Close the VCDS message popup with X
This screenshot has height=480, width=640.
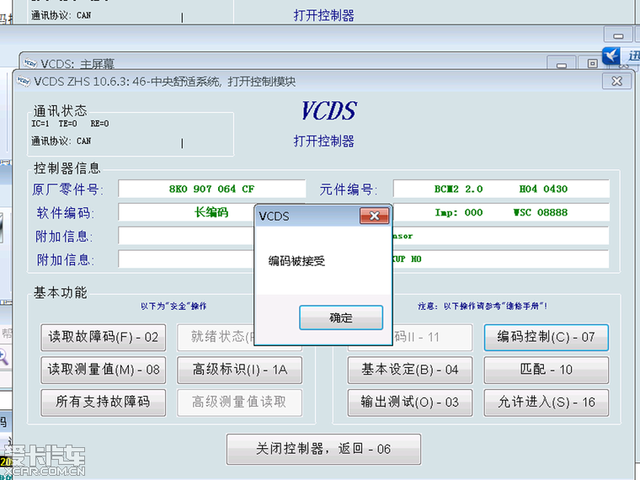coord(373,216)
